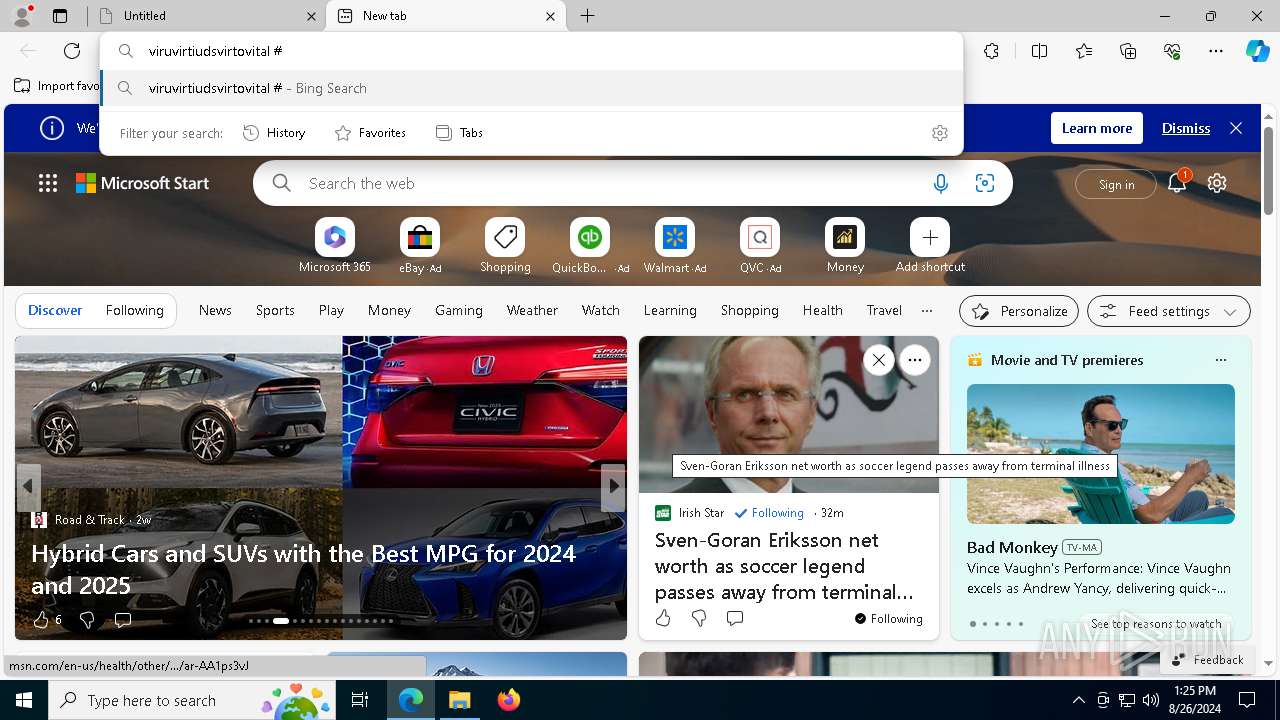Viewport: 1280px width, 720px height.
Task: Open visual search camera icon
Action: pyautogui.click(x=985, y=183)
